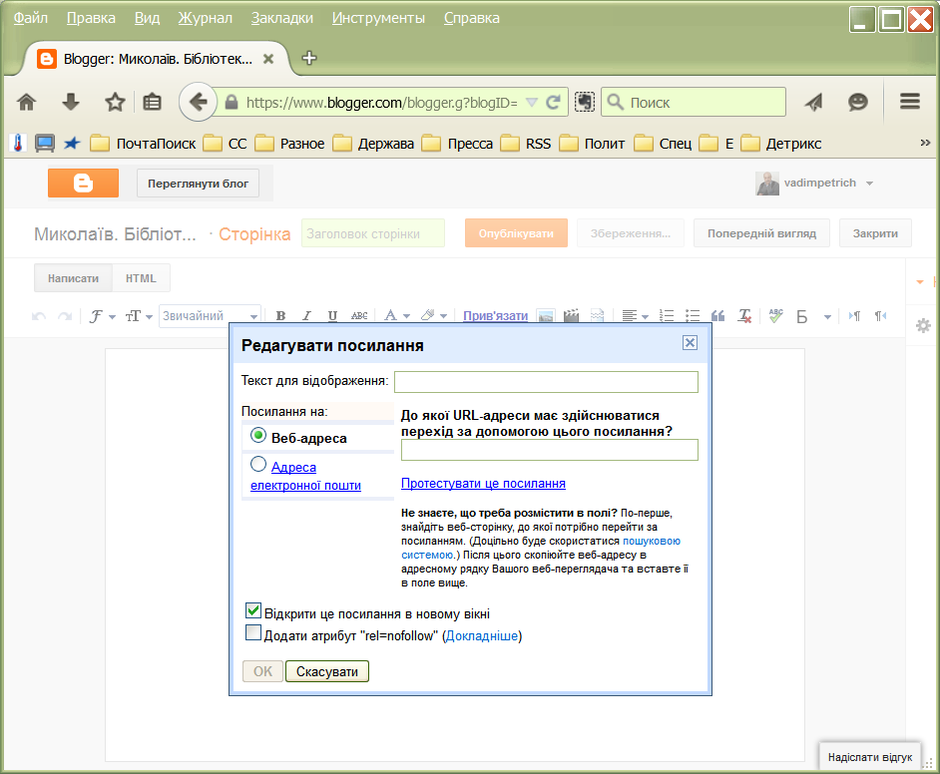Apply strikethrough ABC formatting
This screenshot has width=940, height=774.
pos(359,316)
